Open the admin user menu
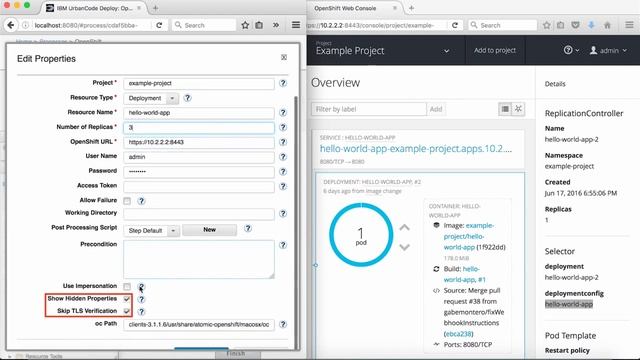This screenshot has width=640, height=360. [x=608, y=51]
